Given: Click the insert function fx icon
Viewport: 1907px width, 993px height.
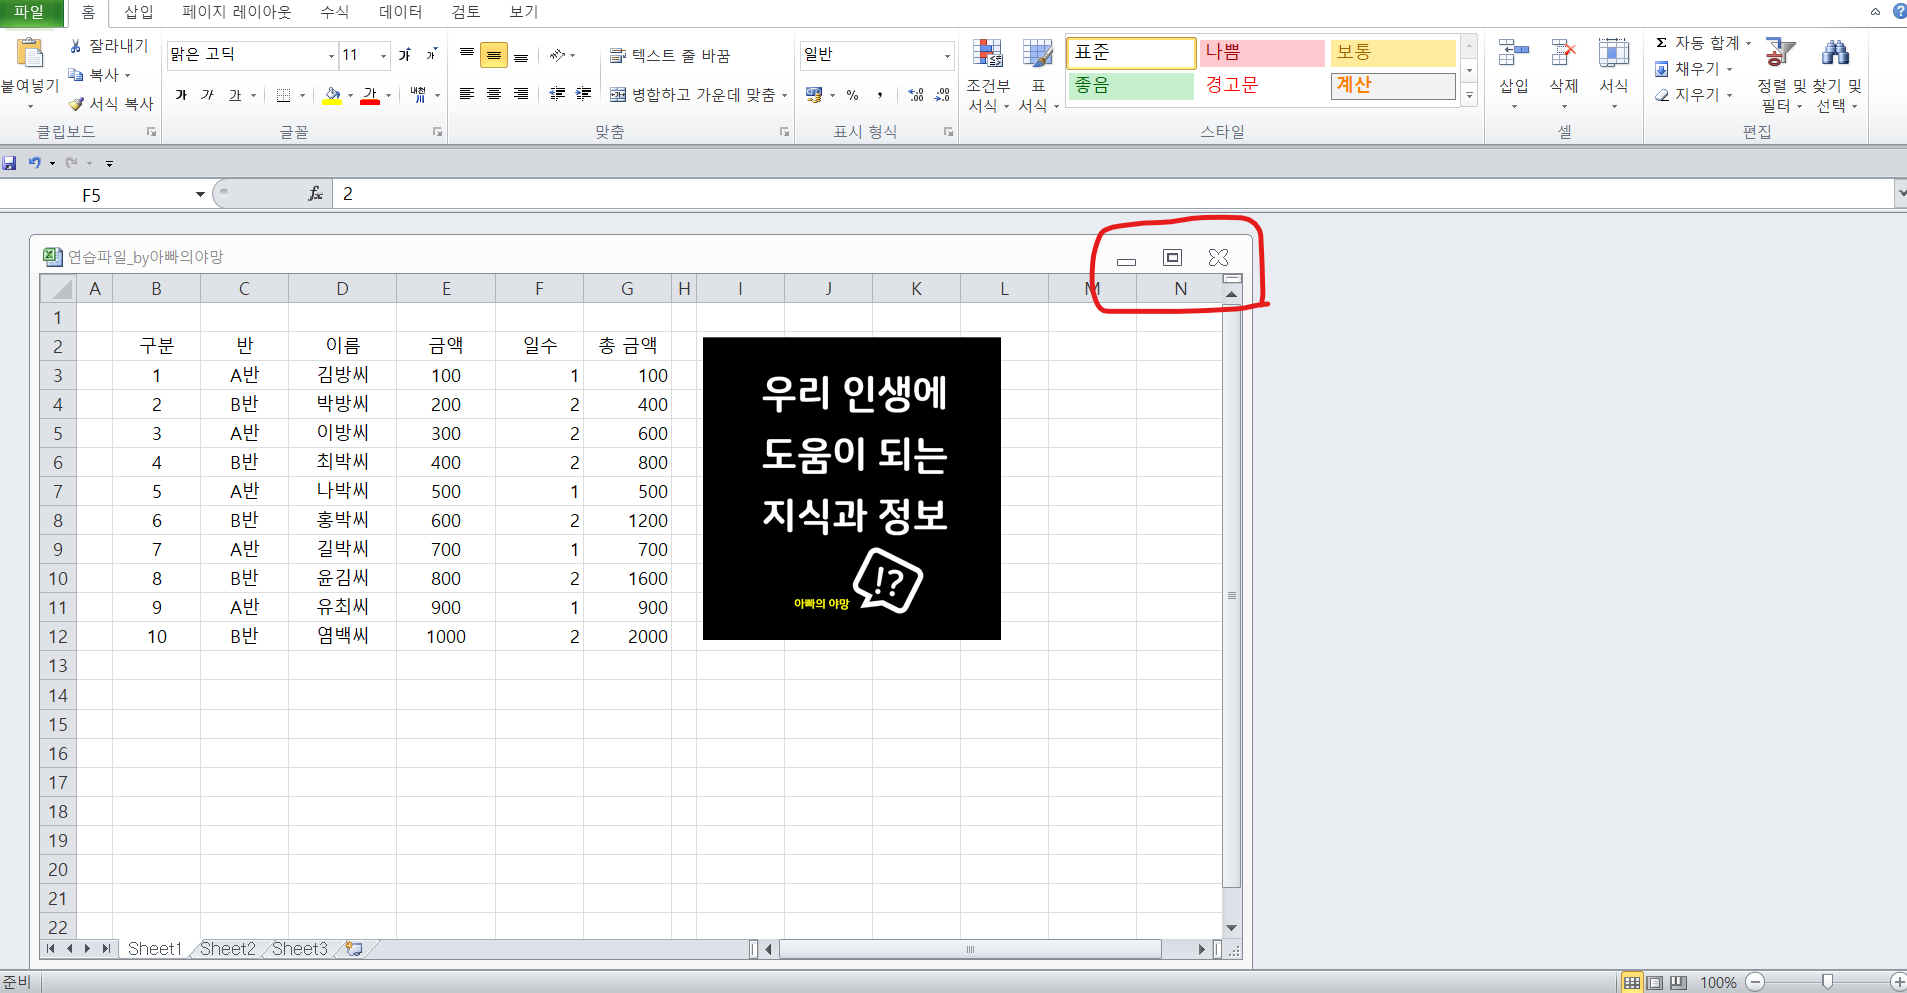Looking at the screenshot, I should 316,194.
